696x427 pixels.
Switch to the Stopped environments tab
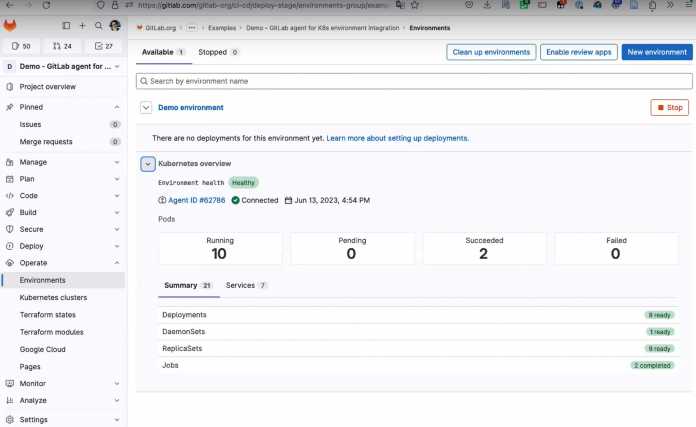click(218, 52)
